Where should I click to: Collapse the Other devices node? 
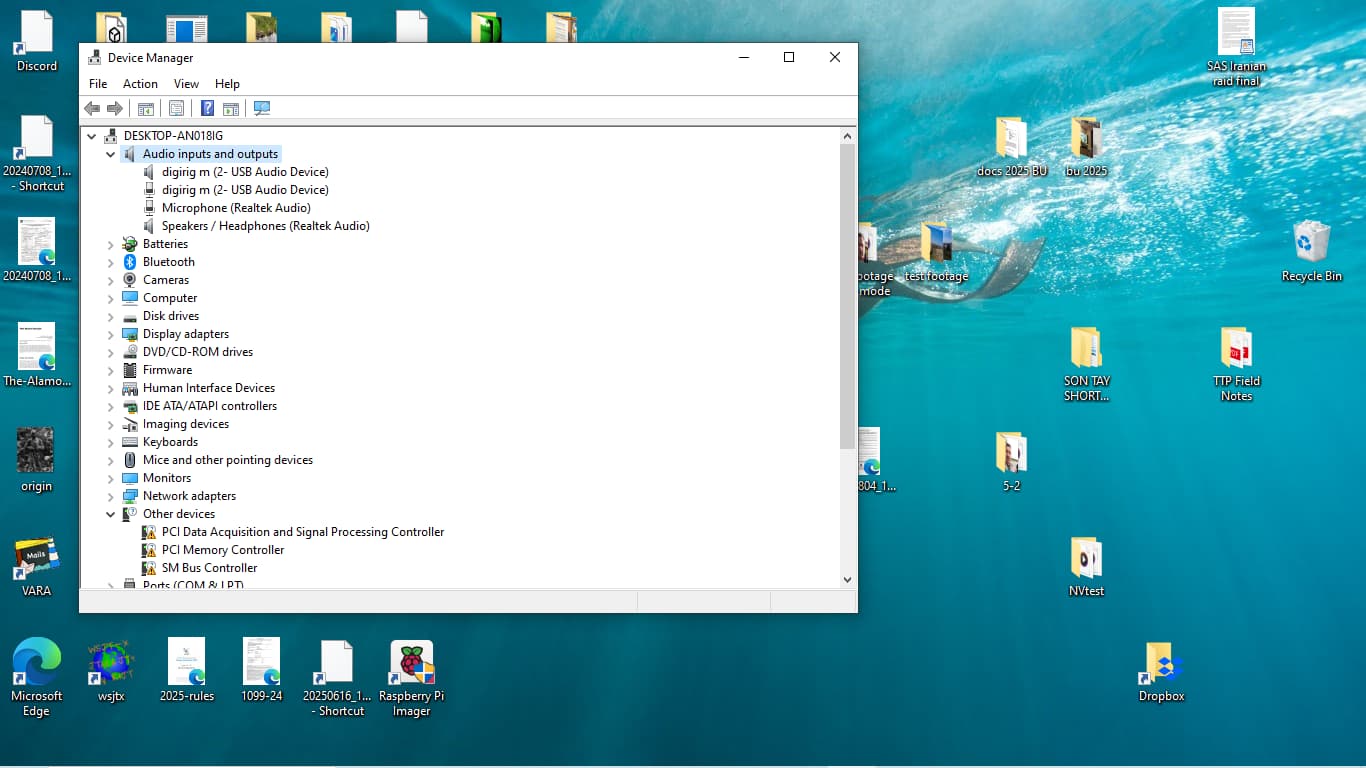point(111,515)
